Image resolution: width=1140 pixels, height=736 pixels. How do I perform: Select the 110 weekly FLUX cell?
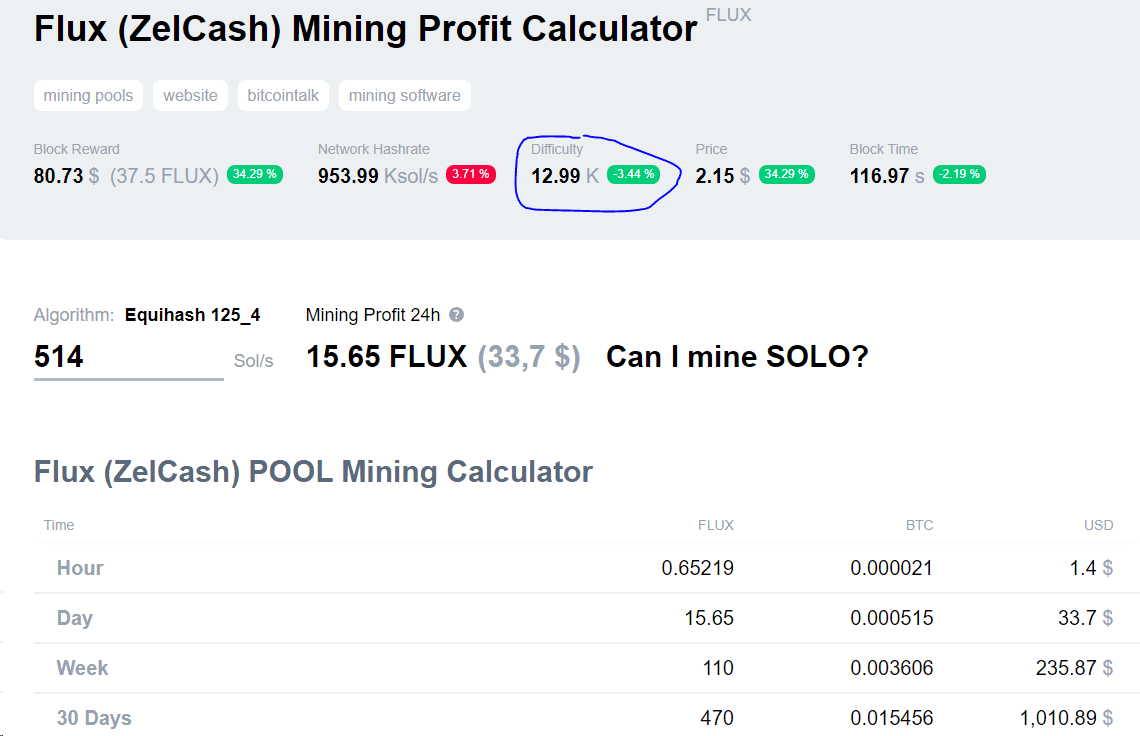pos(718,668)
